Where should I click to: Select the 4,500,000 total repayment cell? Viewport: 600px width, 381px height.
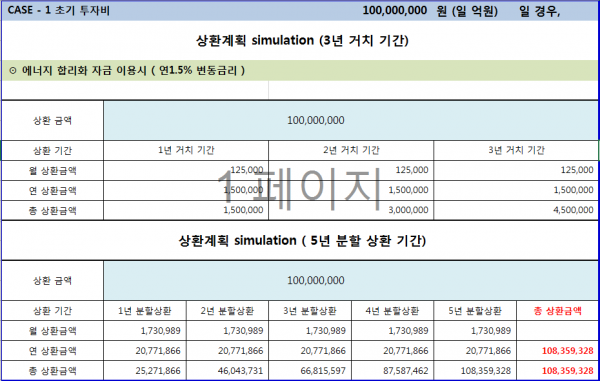(x=516, y=210)
